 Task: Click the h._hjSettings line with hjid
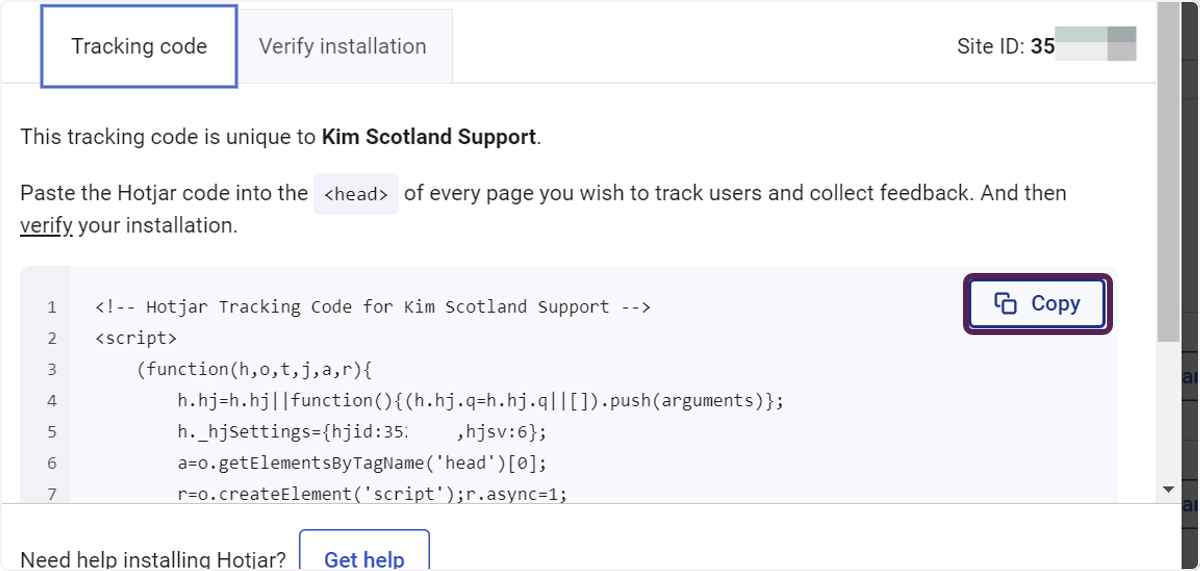click(x=362, y=432)
